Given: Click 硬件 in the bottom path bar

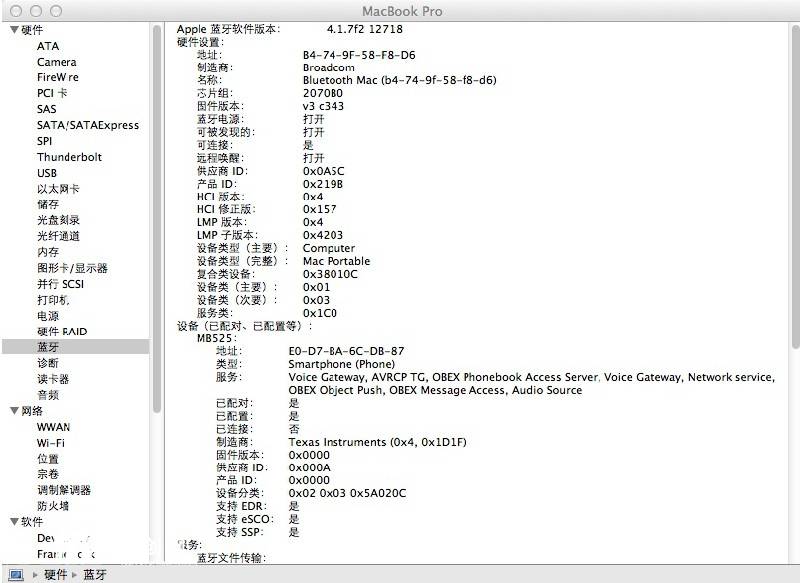Looking at the screenshot, I should click(56, 575).
